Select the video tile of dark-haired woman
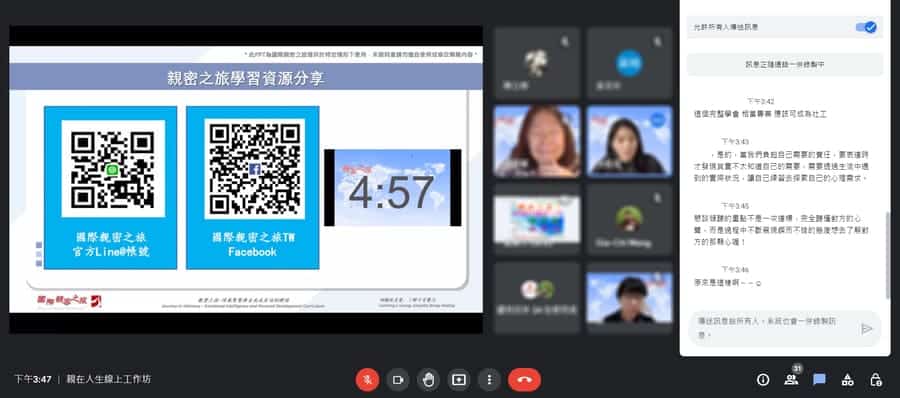The width and height of the screenshot is (900, 398). pyautogui.click(x=630, y=141)
